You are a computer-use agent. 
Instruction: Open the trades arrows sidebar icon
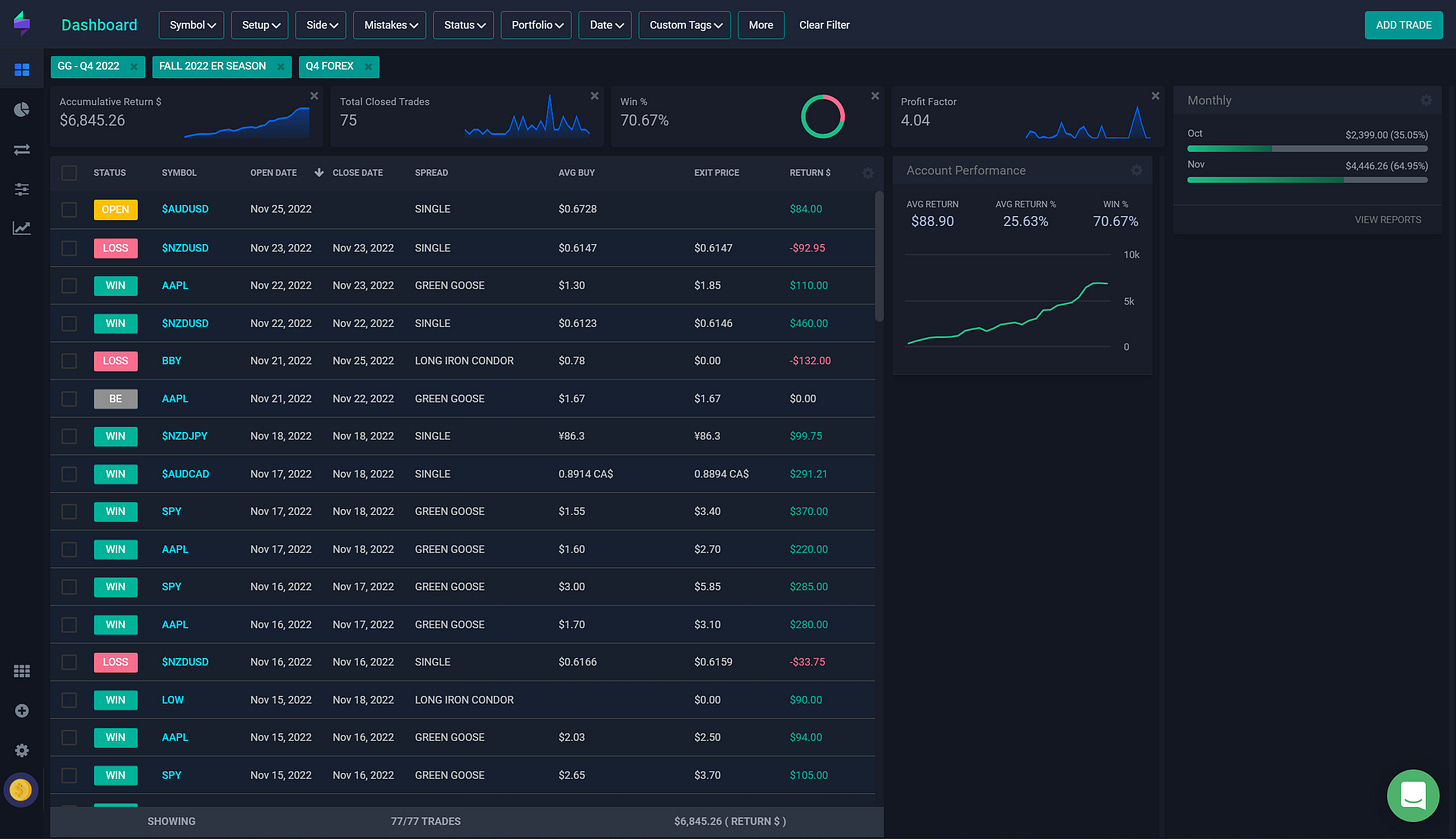tap(21, 149)
